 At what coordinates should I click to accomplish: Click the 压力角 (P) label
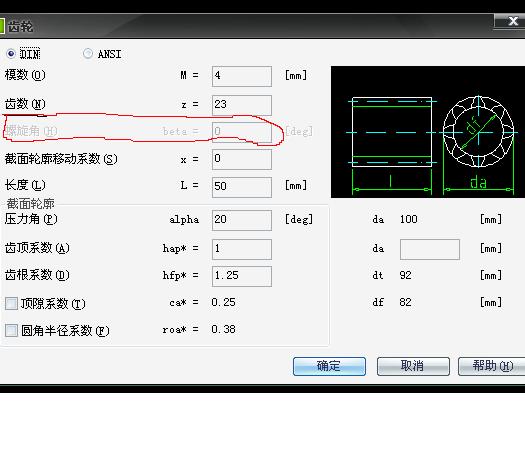pyautogui.click(x=31, y=219)
